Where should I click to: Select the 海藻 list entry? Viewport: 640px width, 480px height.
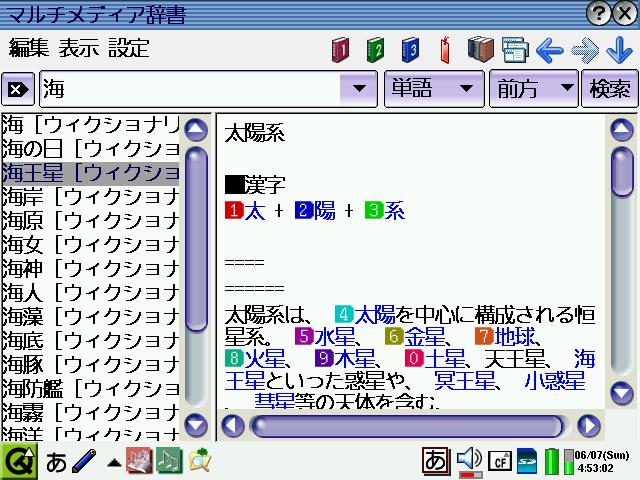(x=91, y=317)
